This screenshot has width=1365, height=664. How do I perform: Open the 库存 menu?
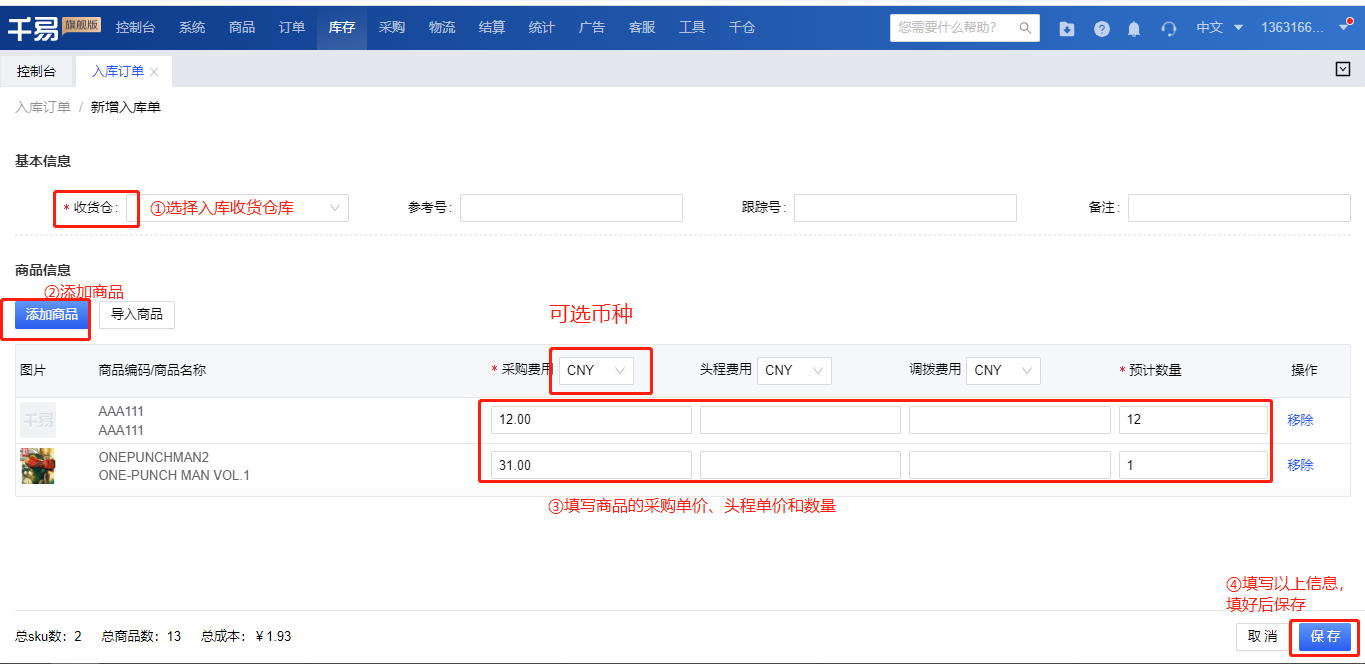point(342,28)
